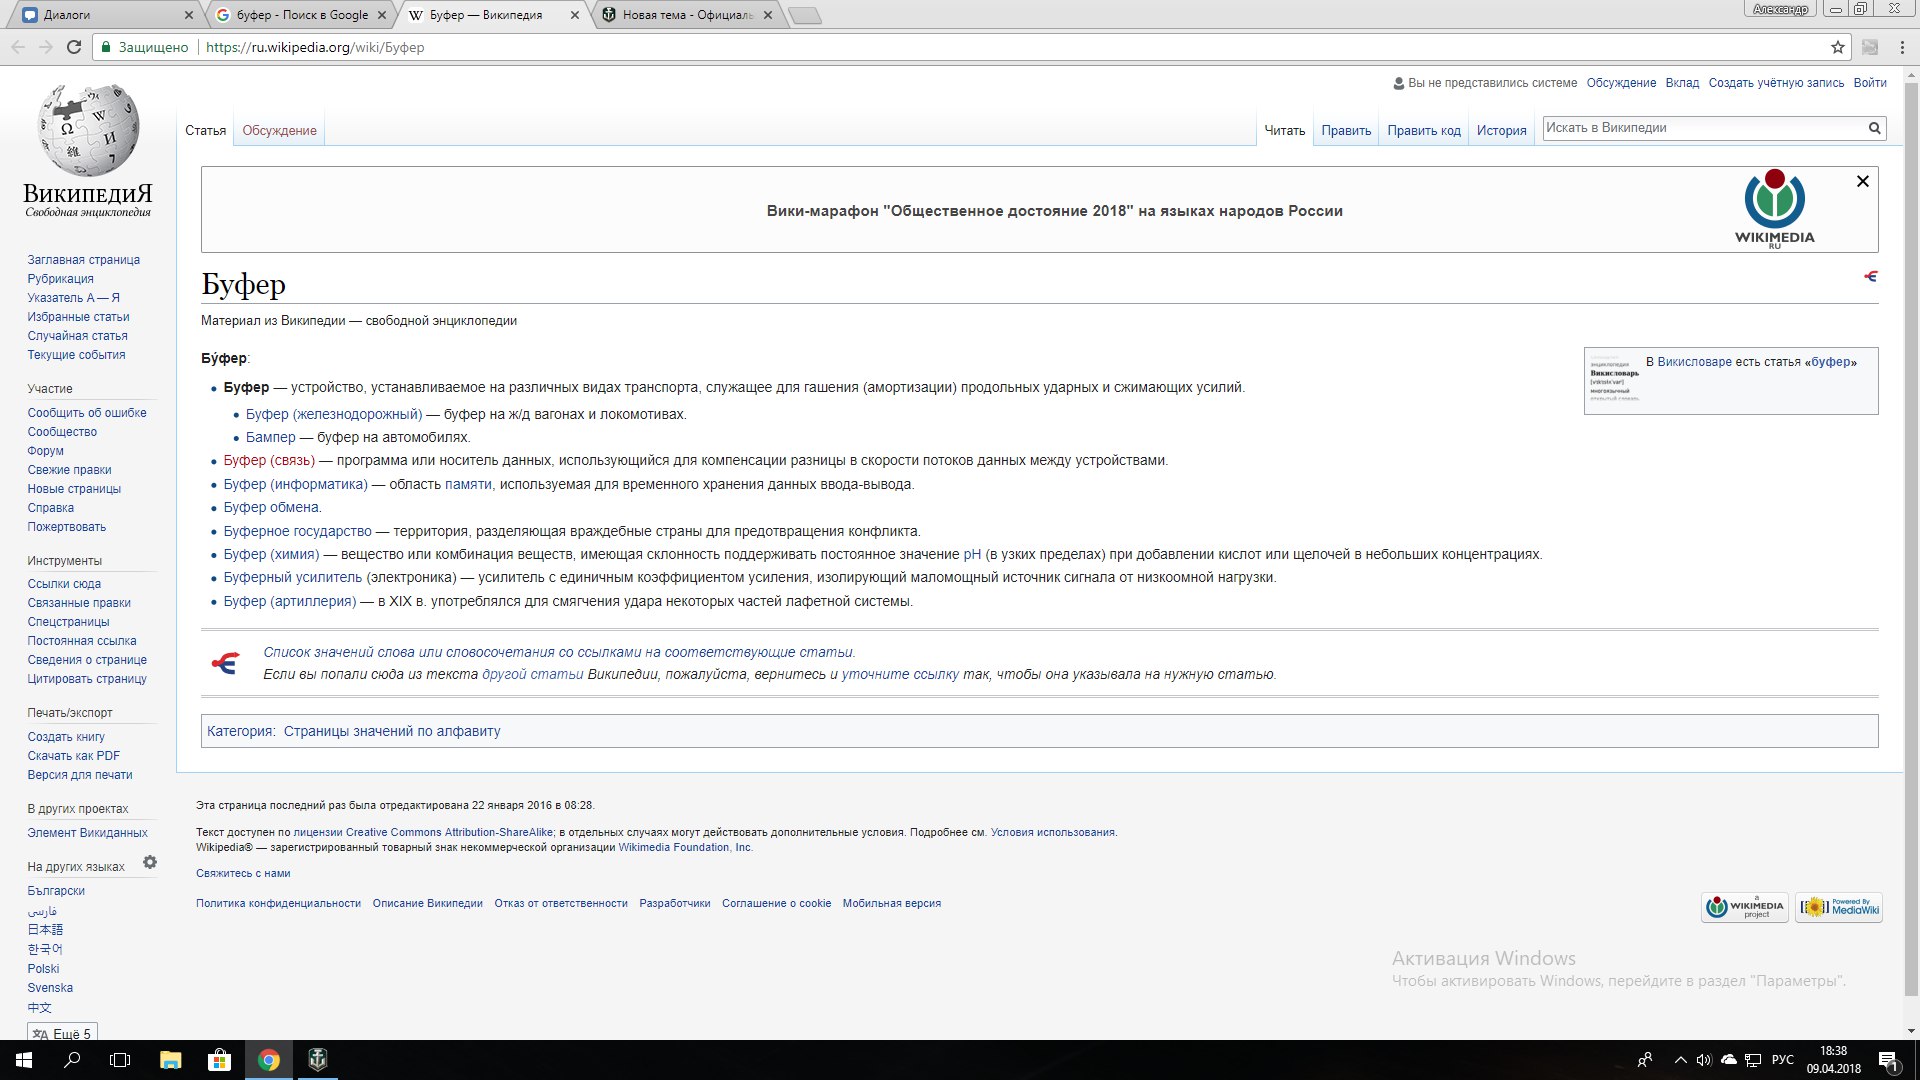Open the Wikimedia RU logo in banner

click(x=1774, y=208)
